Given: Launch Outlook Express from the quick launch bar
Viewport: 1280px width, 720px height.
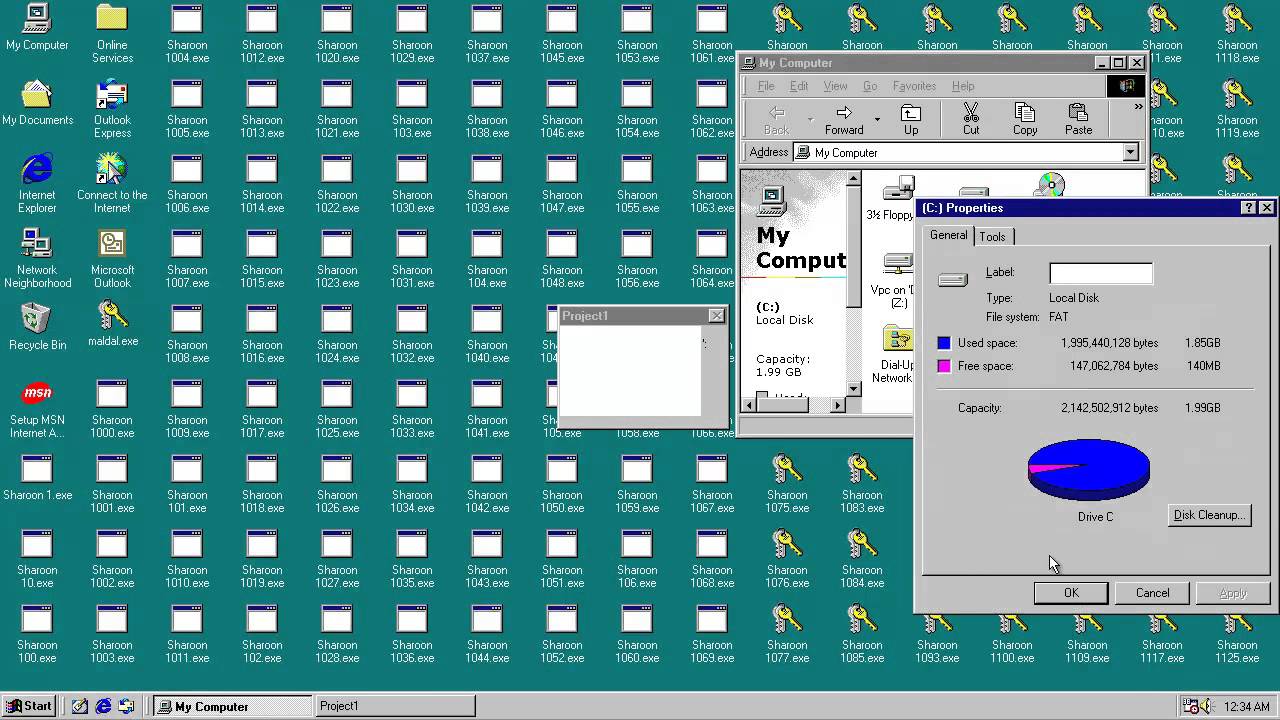Looking at the screenshot, I should [126, 706].
